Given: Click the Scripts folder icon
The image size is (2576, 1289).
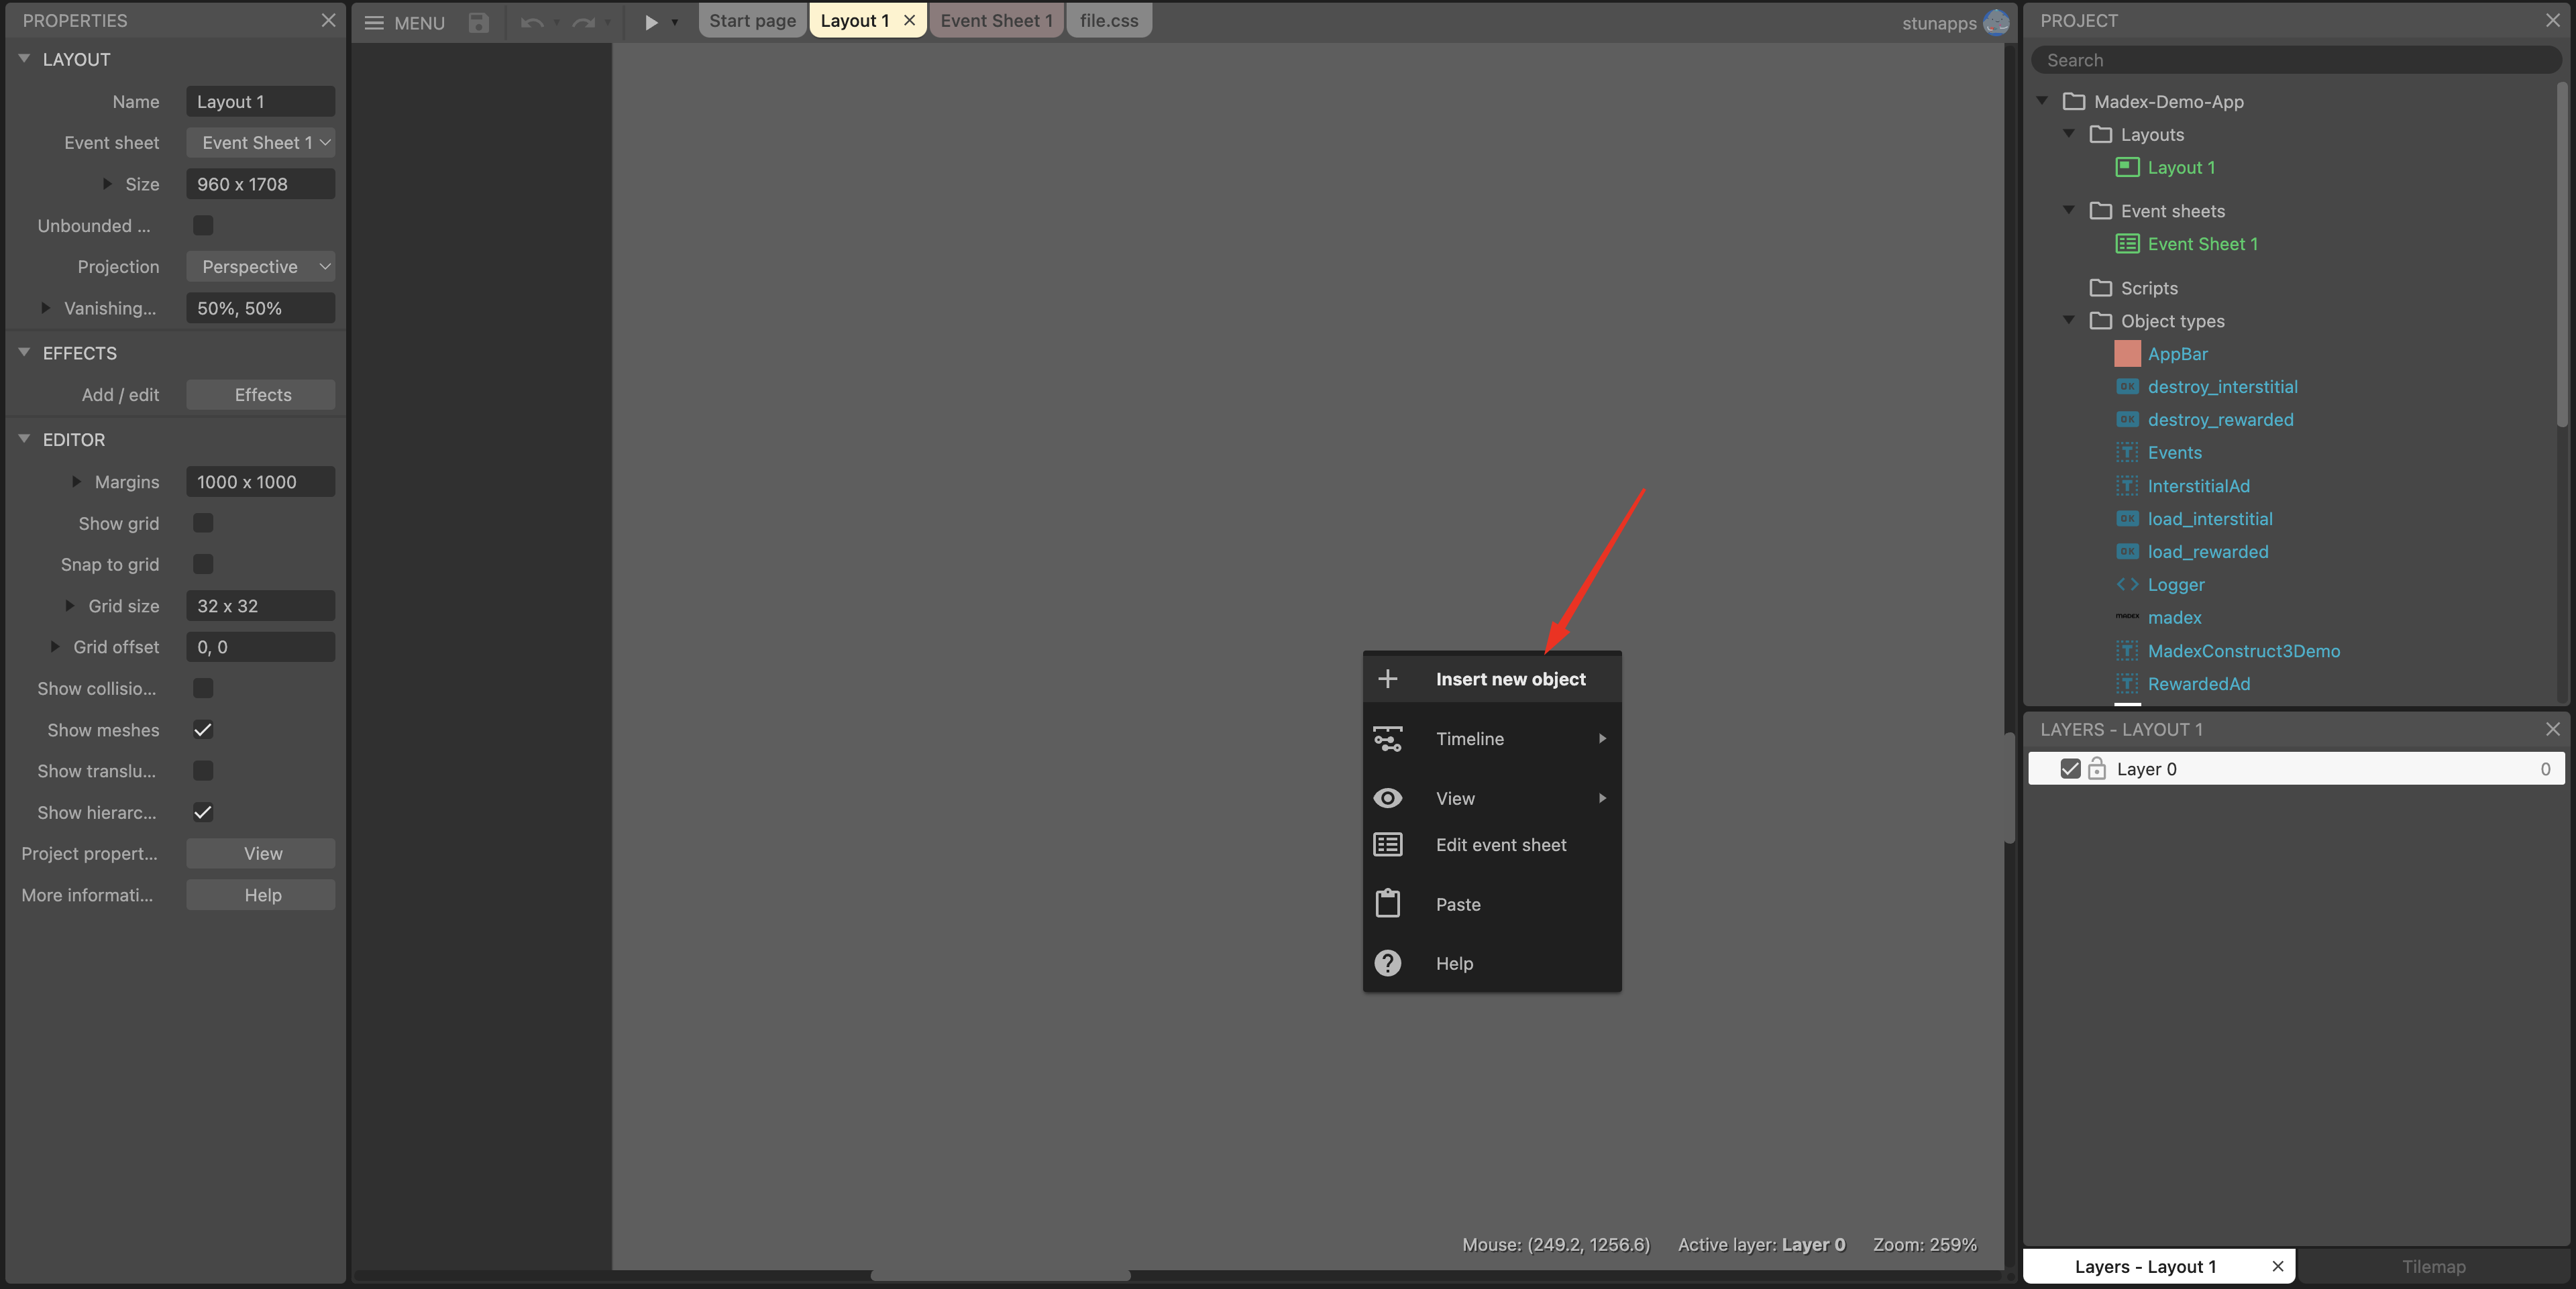Looking at the screenshot, I should click(x=2101, y=288).
